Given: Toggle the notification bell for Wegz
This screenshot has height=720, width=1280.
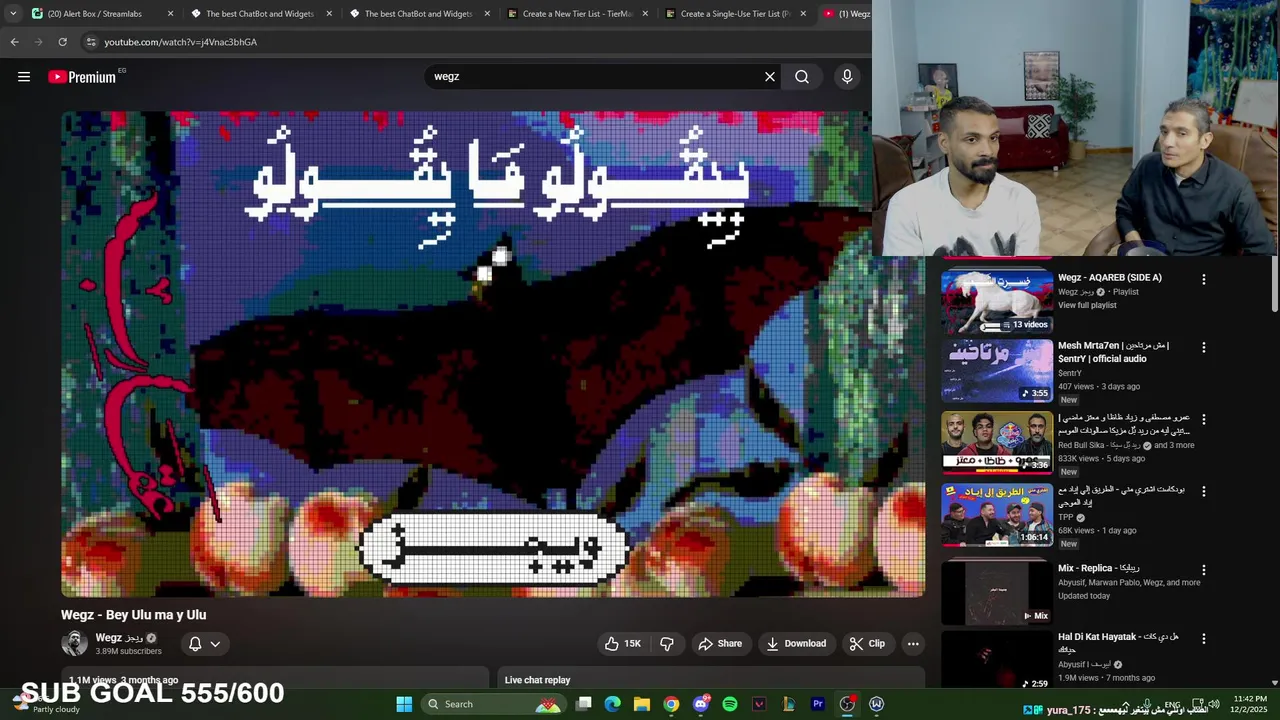Looking at the screenshot, I should pyautogui.click(x=195, y=644).
